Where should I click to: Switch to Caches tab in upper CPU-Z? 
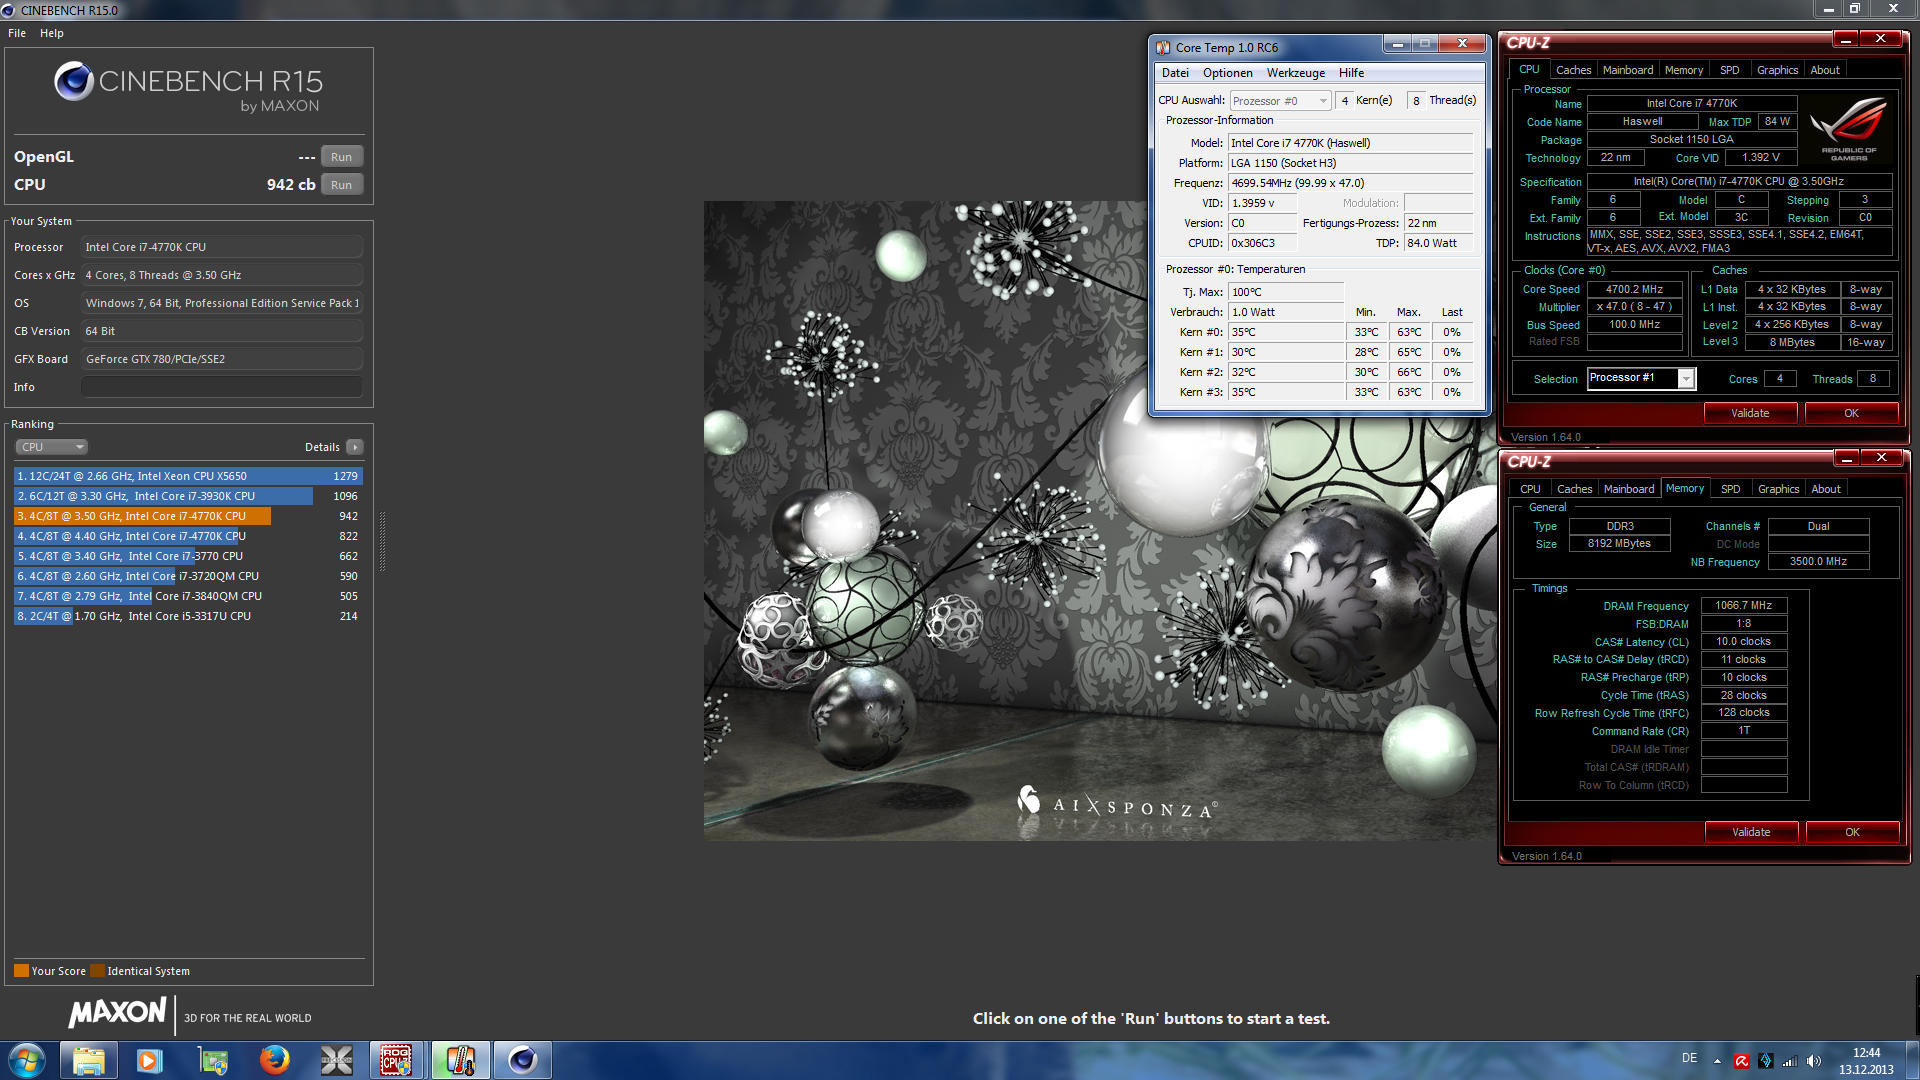[x=1573, y=70]
